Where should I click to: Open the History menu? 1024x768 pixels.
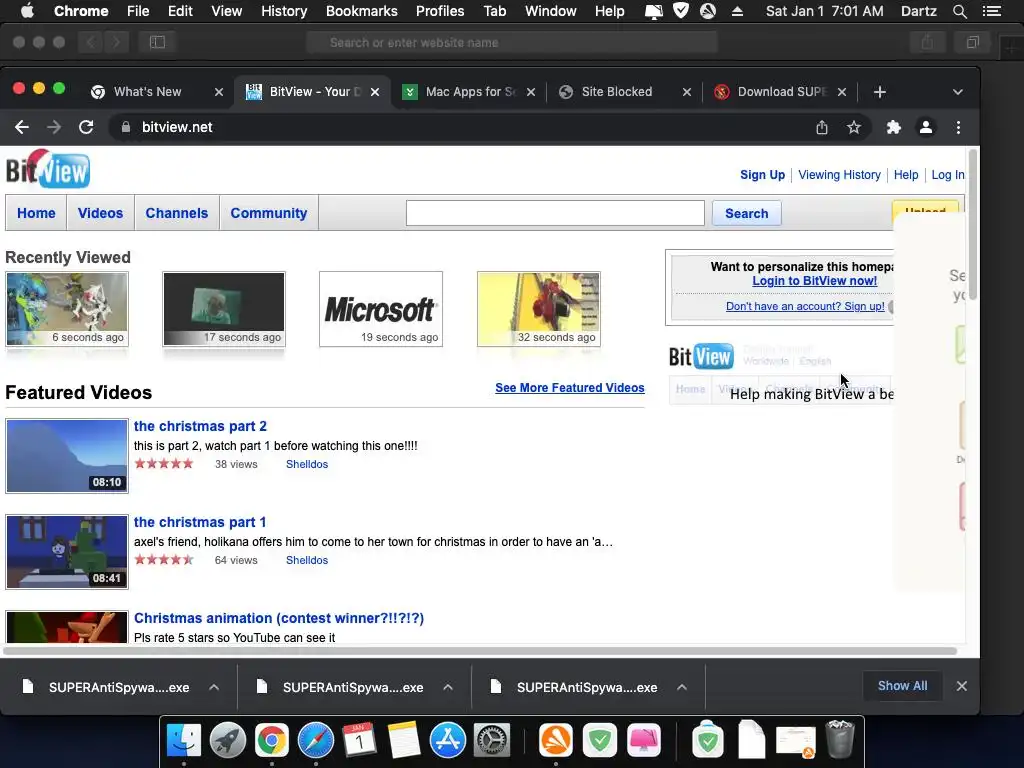[283, 11]
